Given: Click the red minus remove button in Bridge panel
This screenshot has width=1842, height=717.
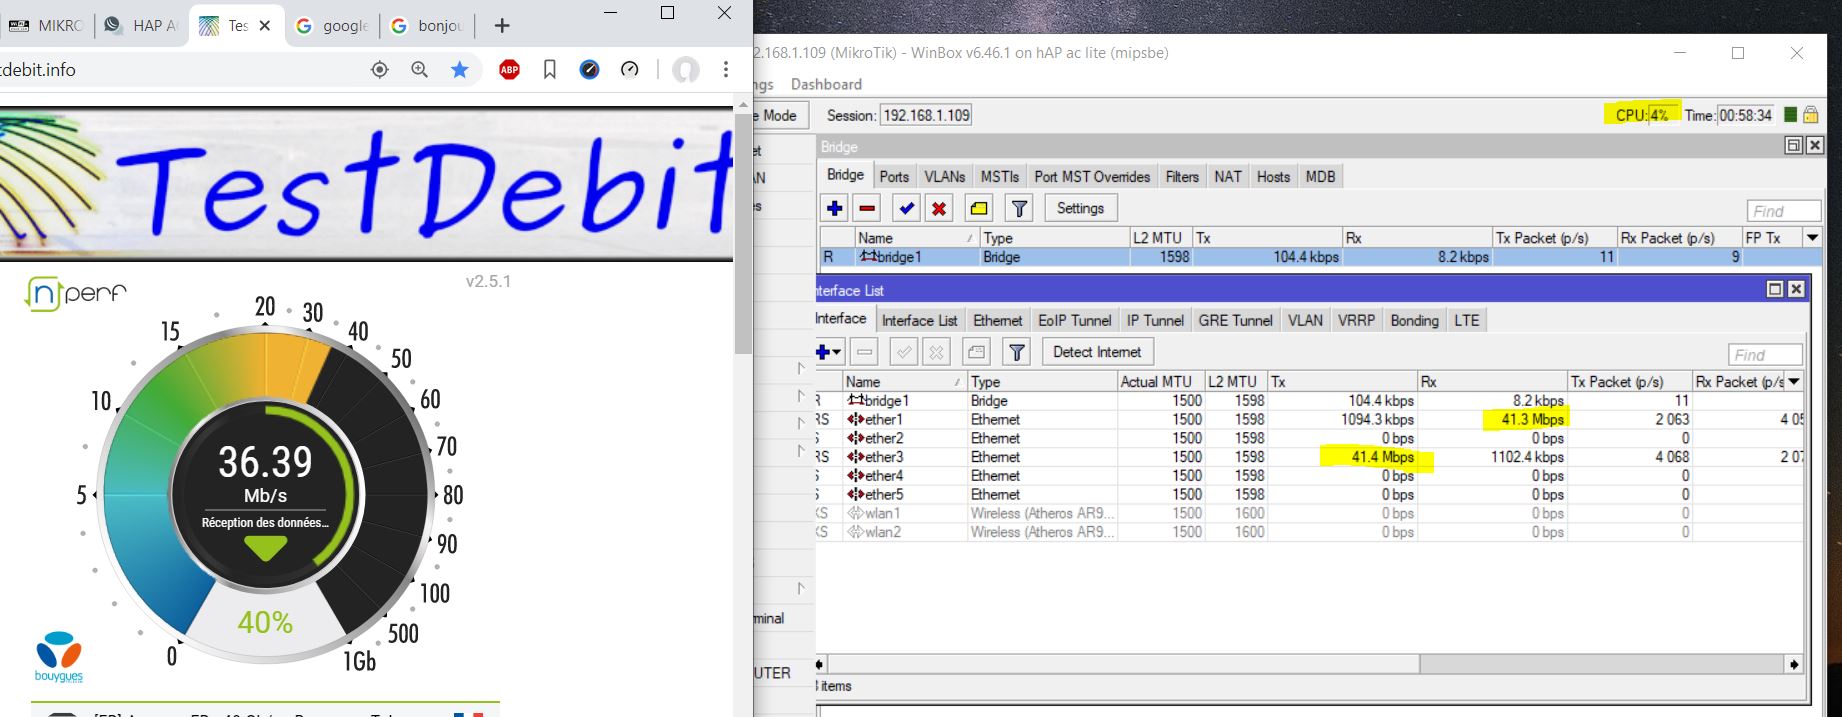Looking at the screenshot, I should click(x=868, y=208).
